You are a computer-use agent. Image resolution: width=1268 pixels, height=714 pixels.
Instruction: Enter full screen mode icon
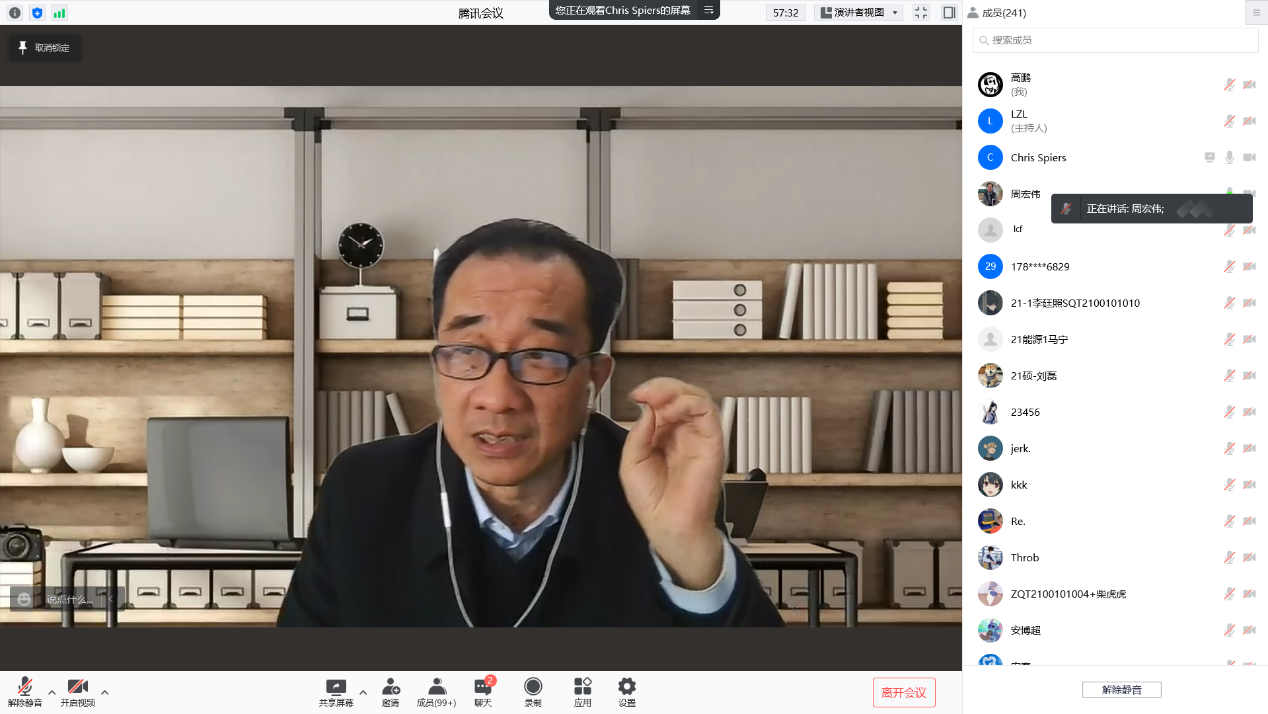(x=921, y=13)
